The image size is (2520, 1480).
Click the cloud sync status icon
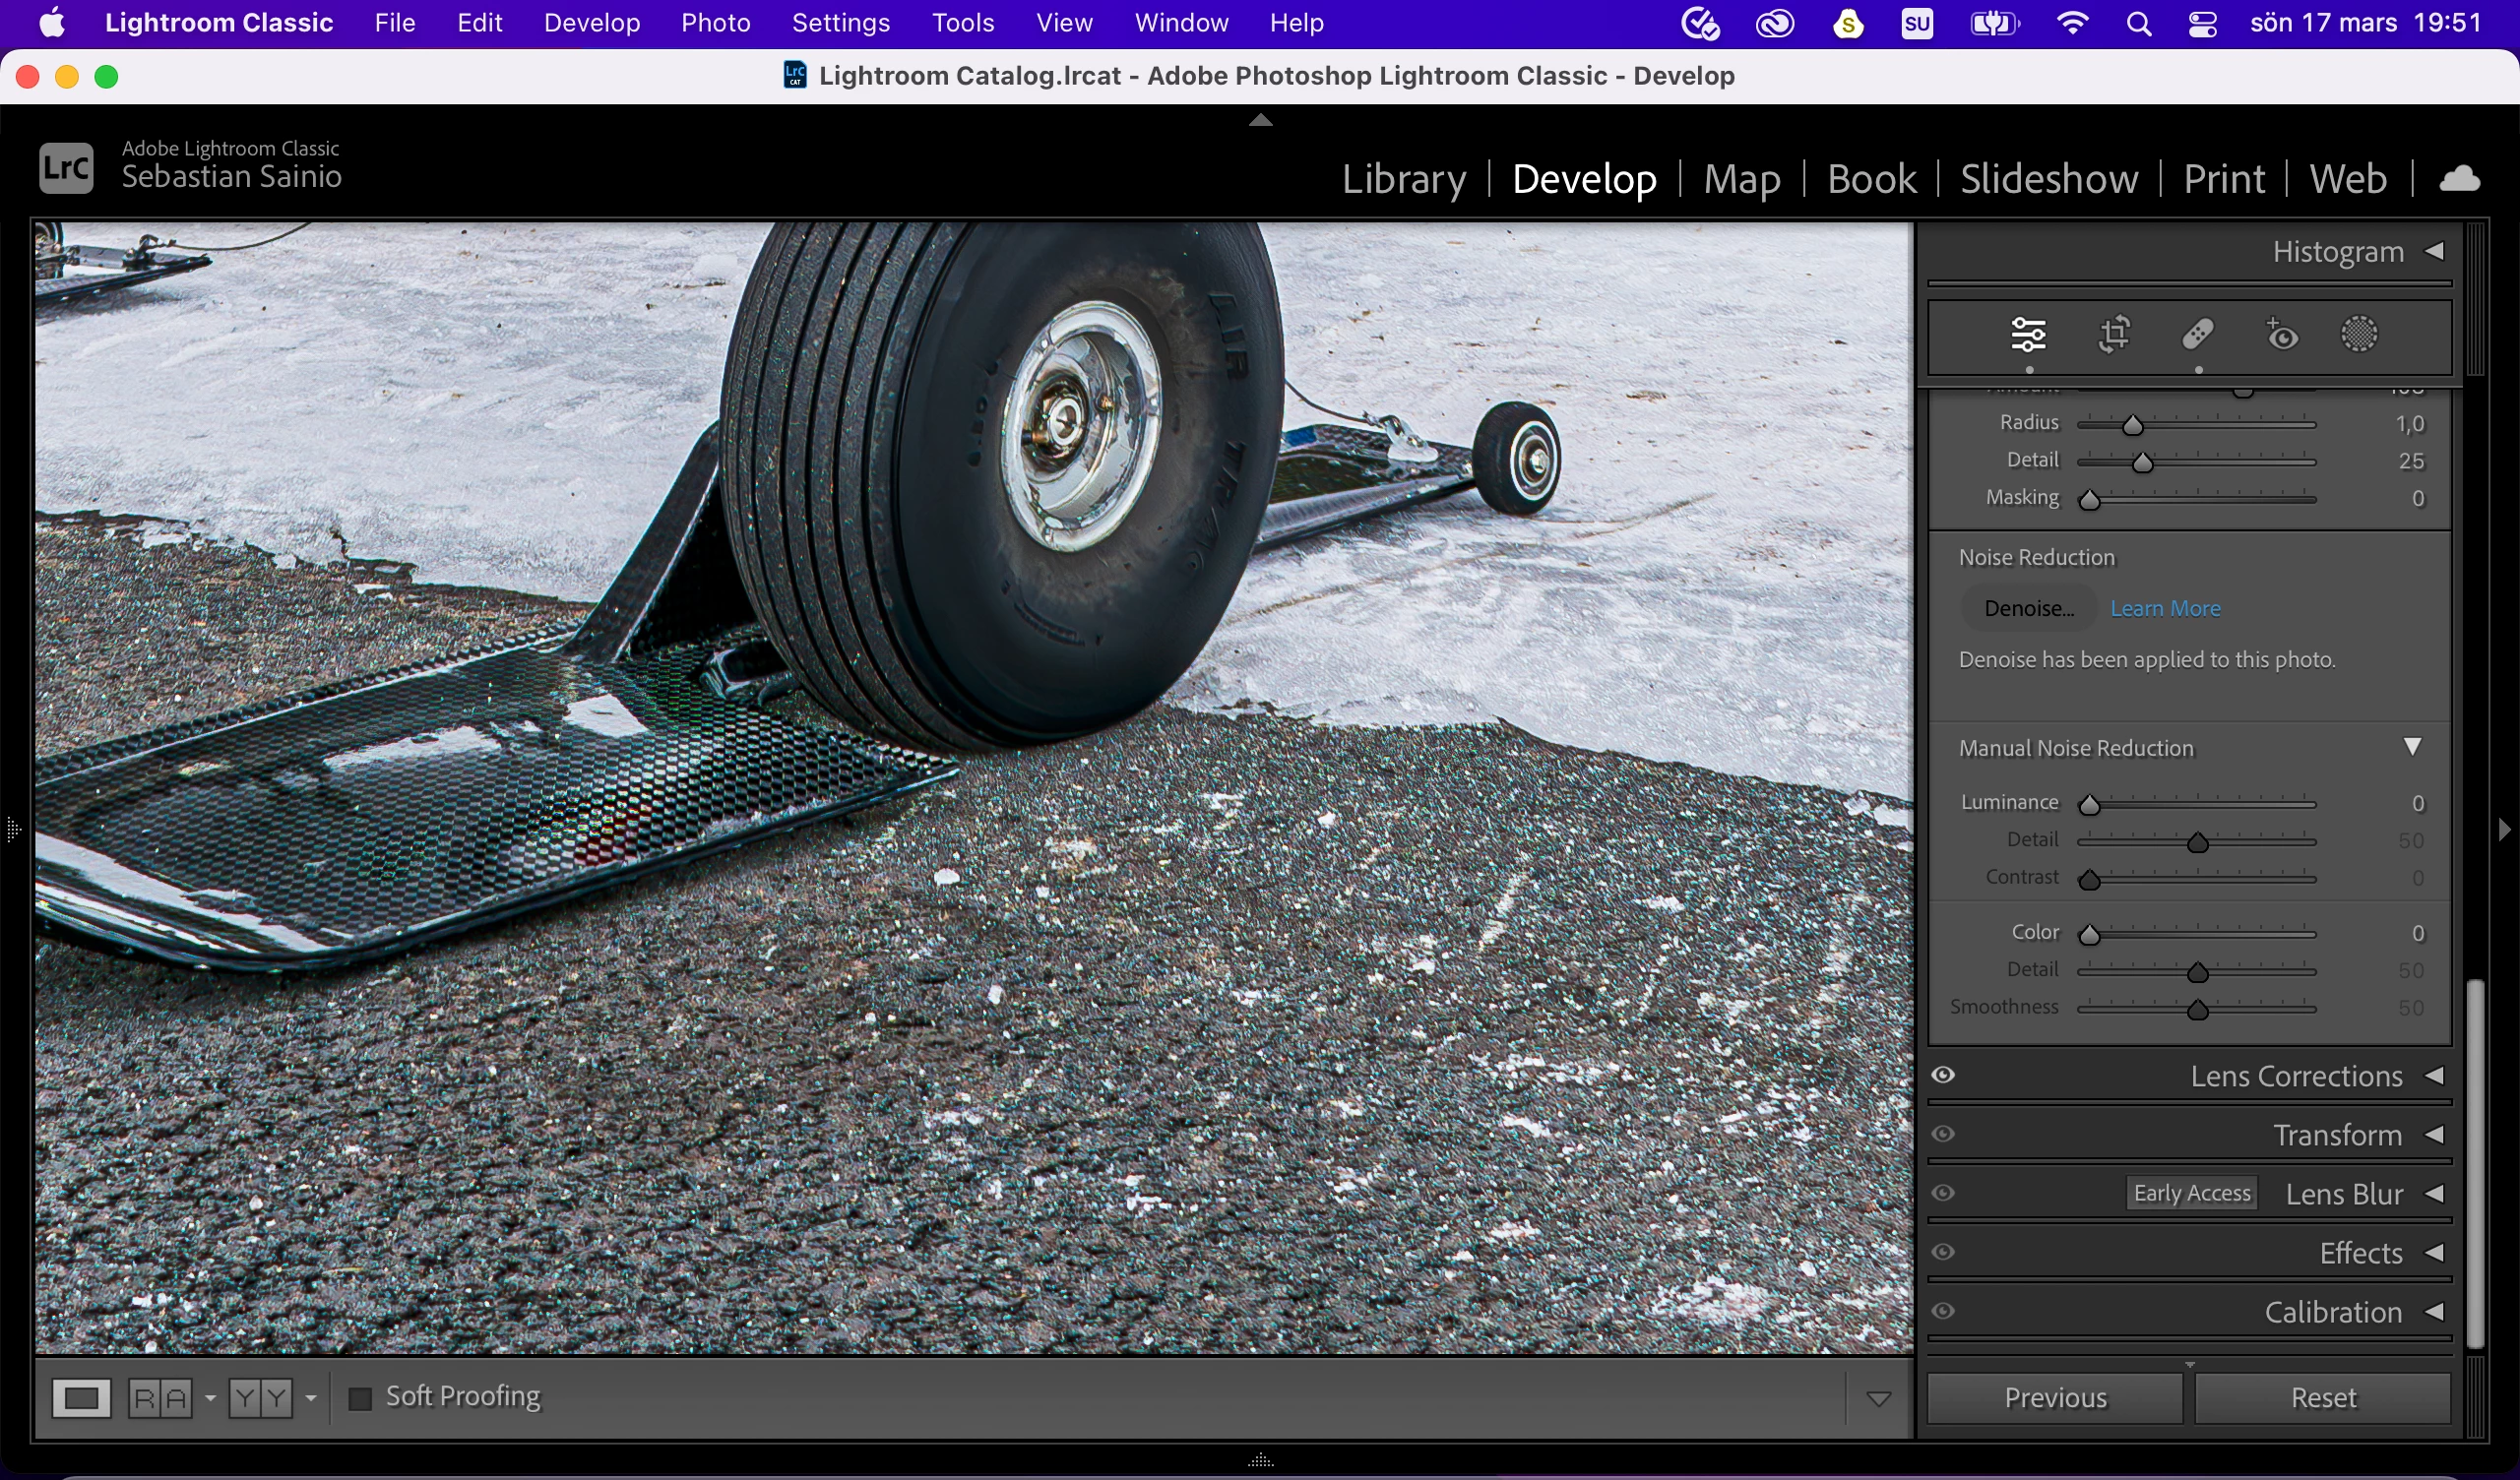[2459, 179]
